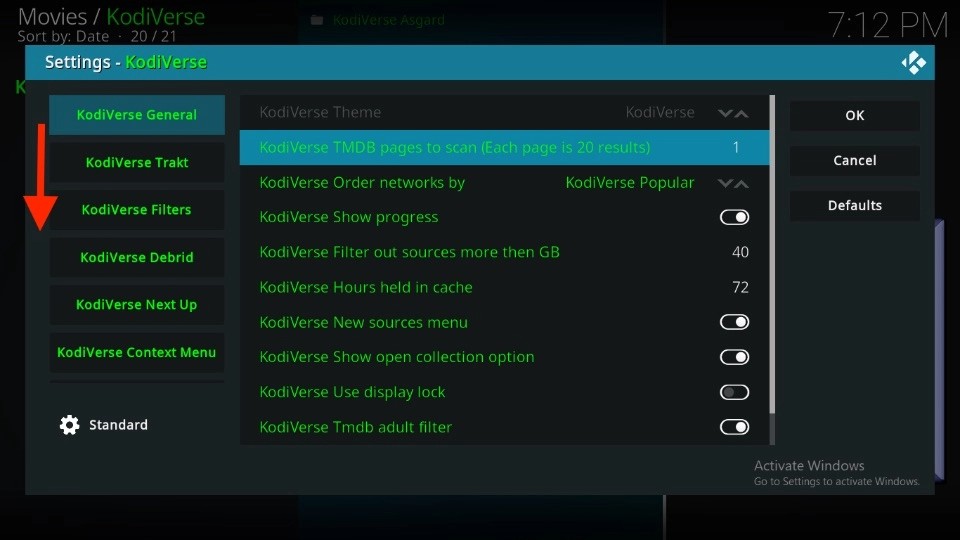Toggle KodiVerse Tmdb adult filter switch
The image size is (960, 540).
tap(734, 427)
